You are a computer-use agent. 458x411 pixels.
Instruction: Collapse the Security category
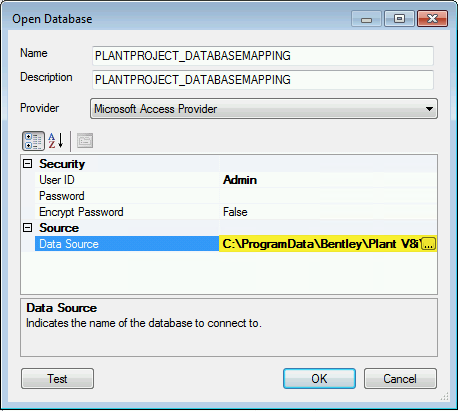tap(28, 164)
